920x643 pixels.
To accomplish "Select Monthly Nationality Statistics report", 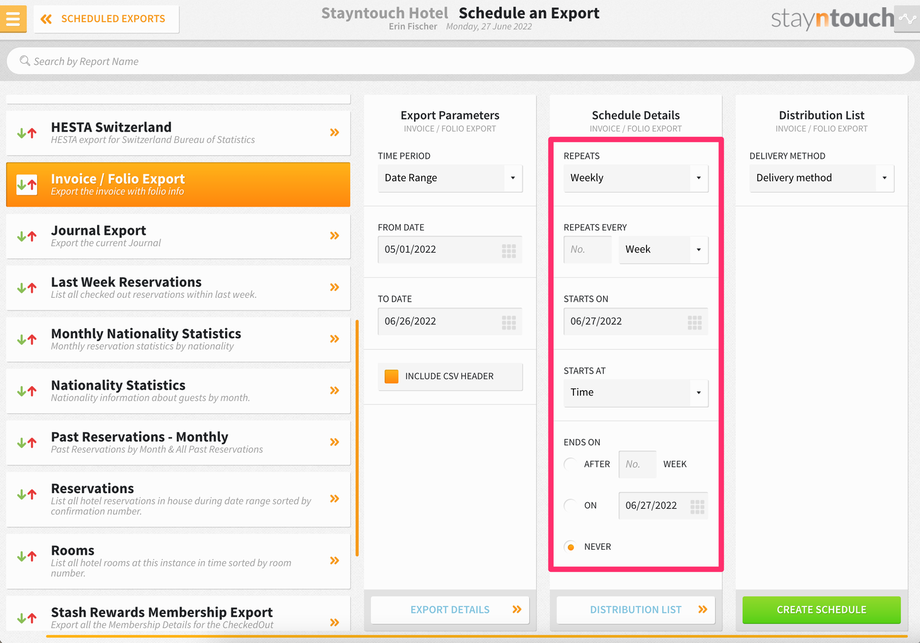I will pyautogui.click(x=178, y=339).
